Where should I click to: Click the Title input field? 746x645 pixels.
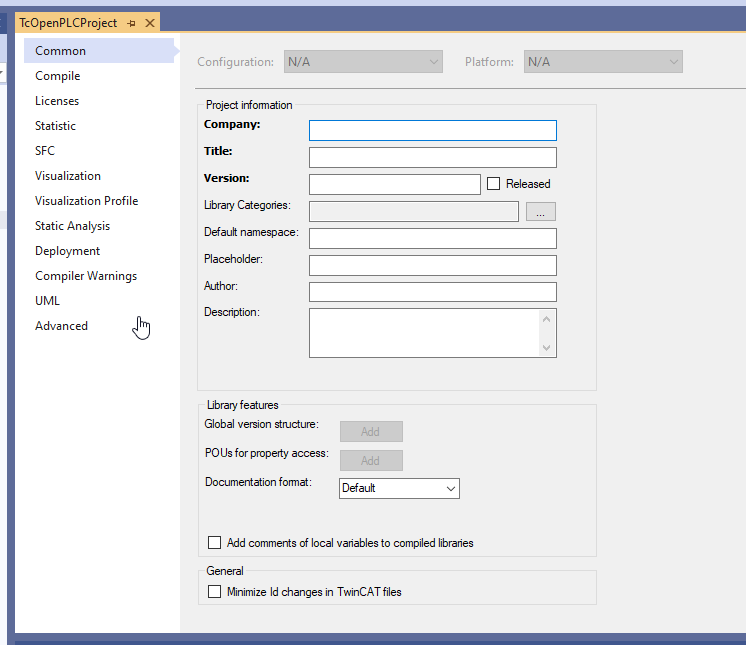tap(433, 157)
